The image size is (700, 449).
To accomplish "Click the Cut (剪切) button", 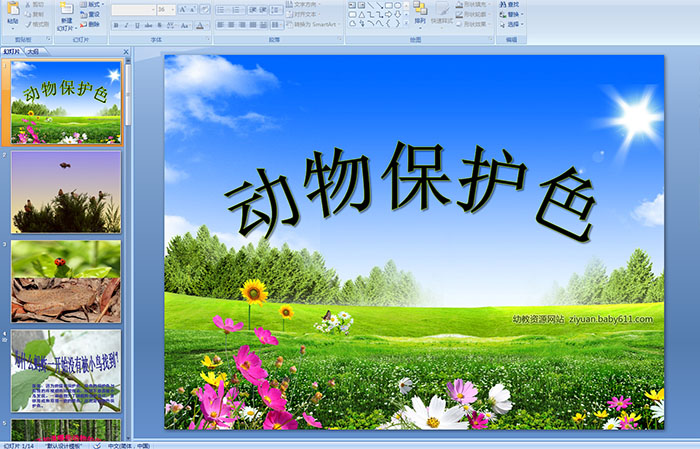I will 35,4.
